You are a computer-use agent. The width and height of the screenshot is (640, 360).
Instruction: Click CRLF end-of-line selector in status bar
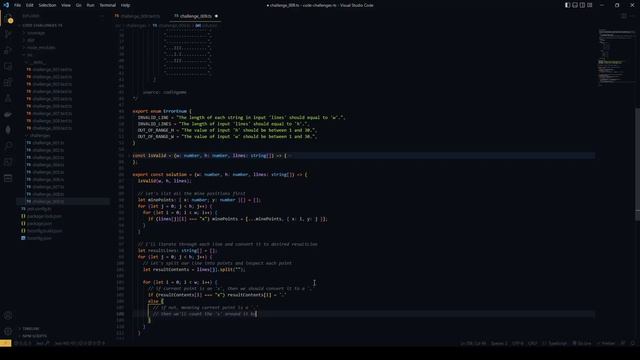coord(533,343)
